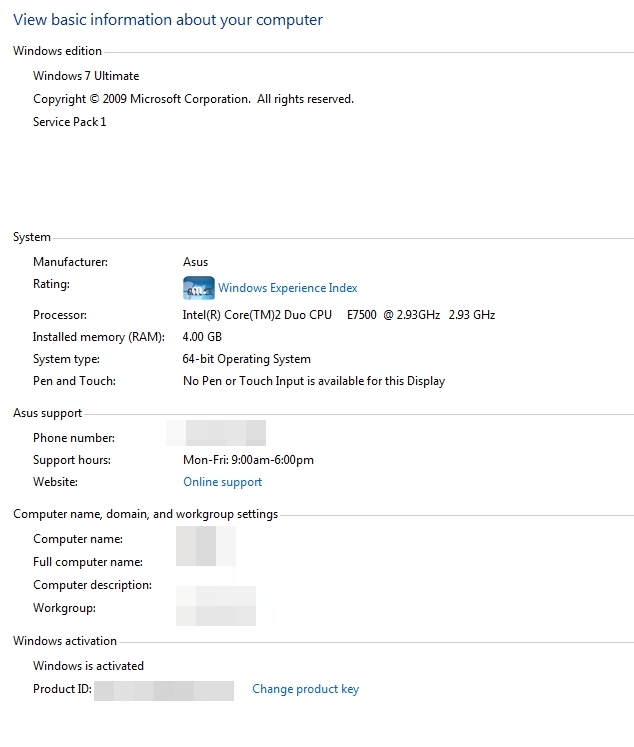Click the 'Windows edition' section heading
Viewport: 634px width, 747px height.
[57, 51]
